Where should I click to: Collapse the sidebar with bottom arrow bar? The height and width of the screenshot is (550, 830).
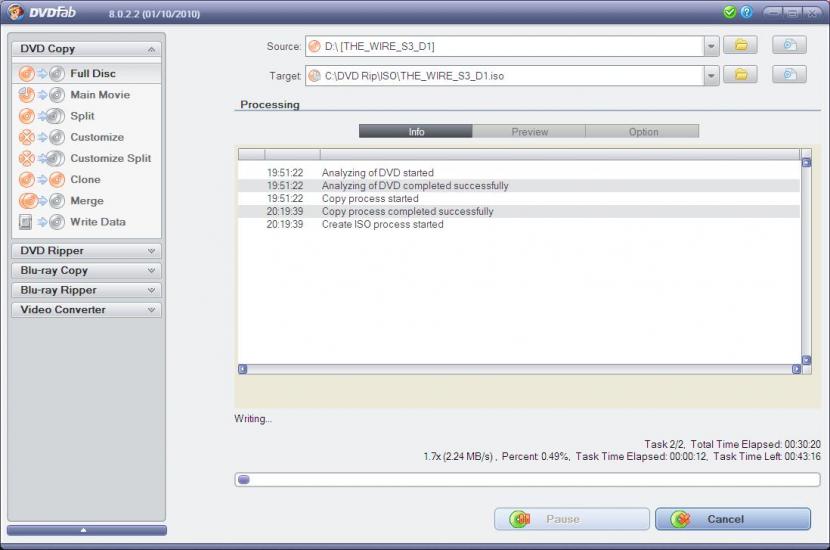pos(87,530)
